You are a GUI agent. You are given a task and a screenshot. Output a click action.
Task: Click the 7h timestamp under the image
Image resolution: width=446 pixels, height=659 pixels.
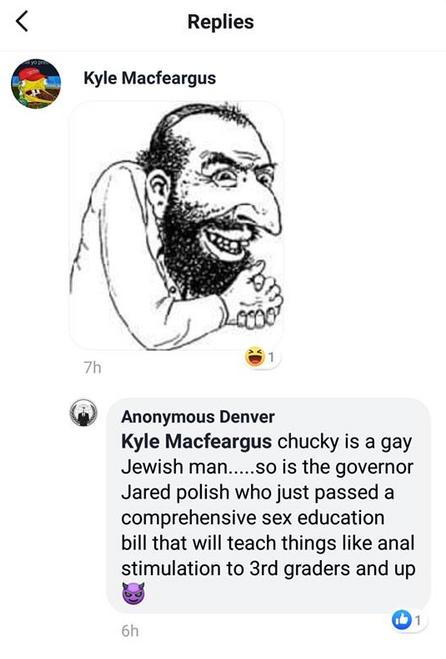[92, 368]
